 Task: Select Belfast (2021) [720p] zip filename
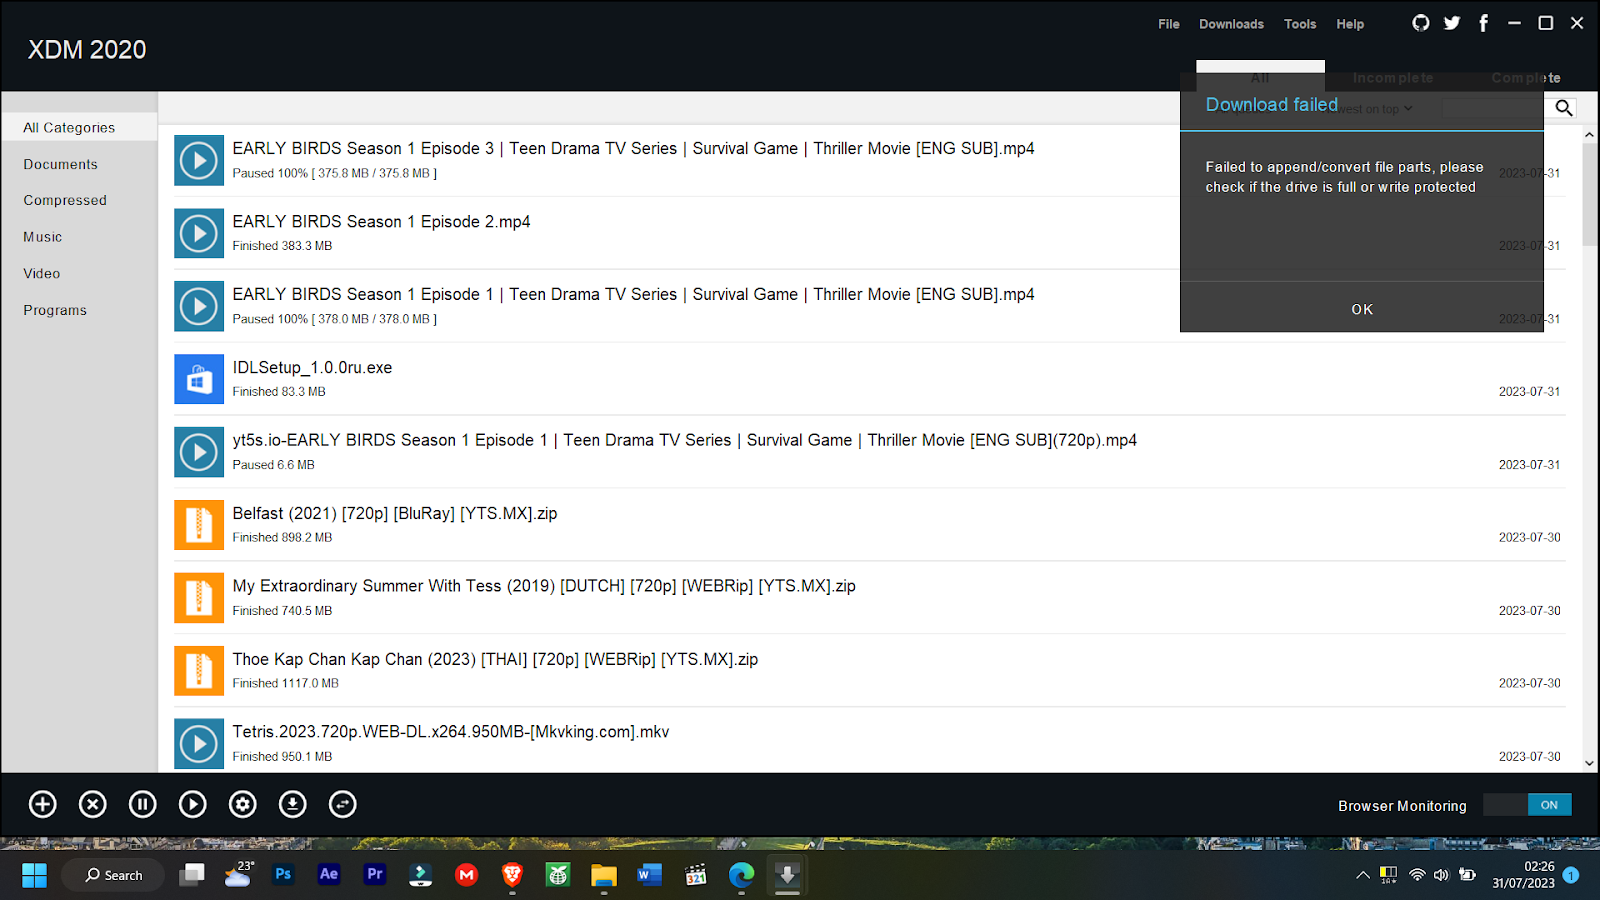[395, 513]
